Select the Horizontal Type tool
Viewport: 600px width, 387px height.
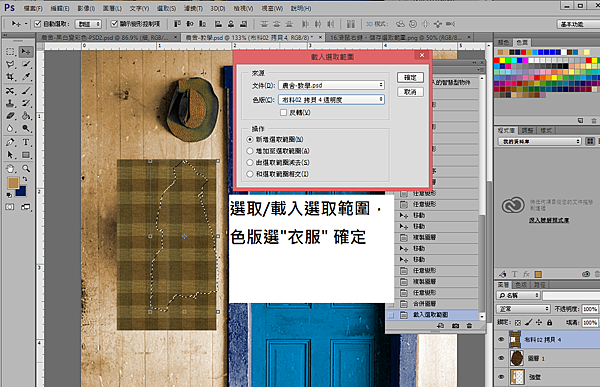pyautogui.click(x=26, y=142)
